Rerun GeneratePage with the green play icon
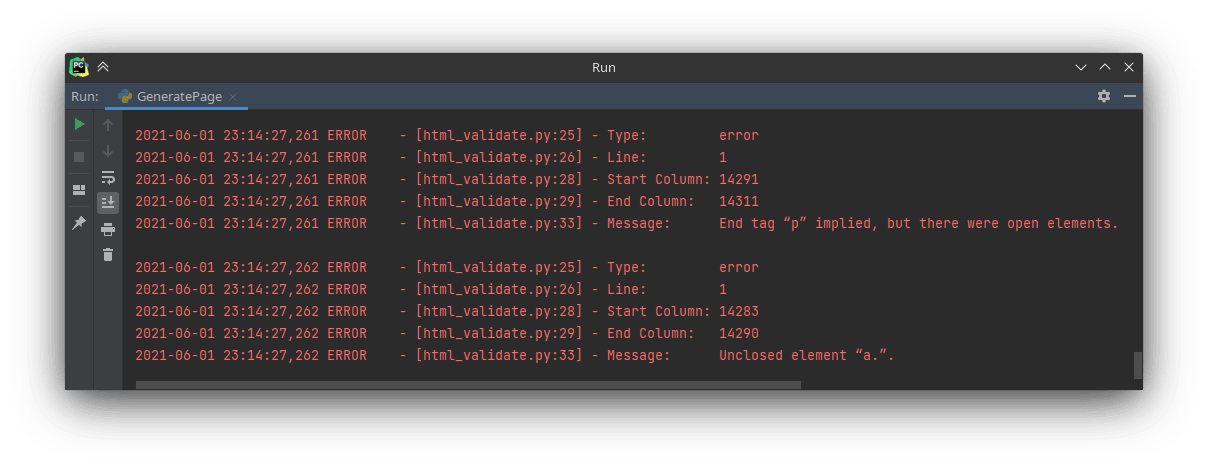This screenshot has width=1208, height=467. [79, 124]
